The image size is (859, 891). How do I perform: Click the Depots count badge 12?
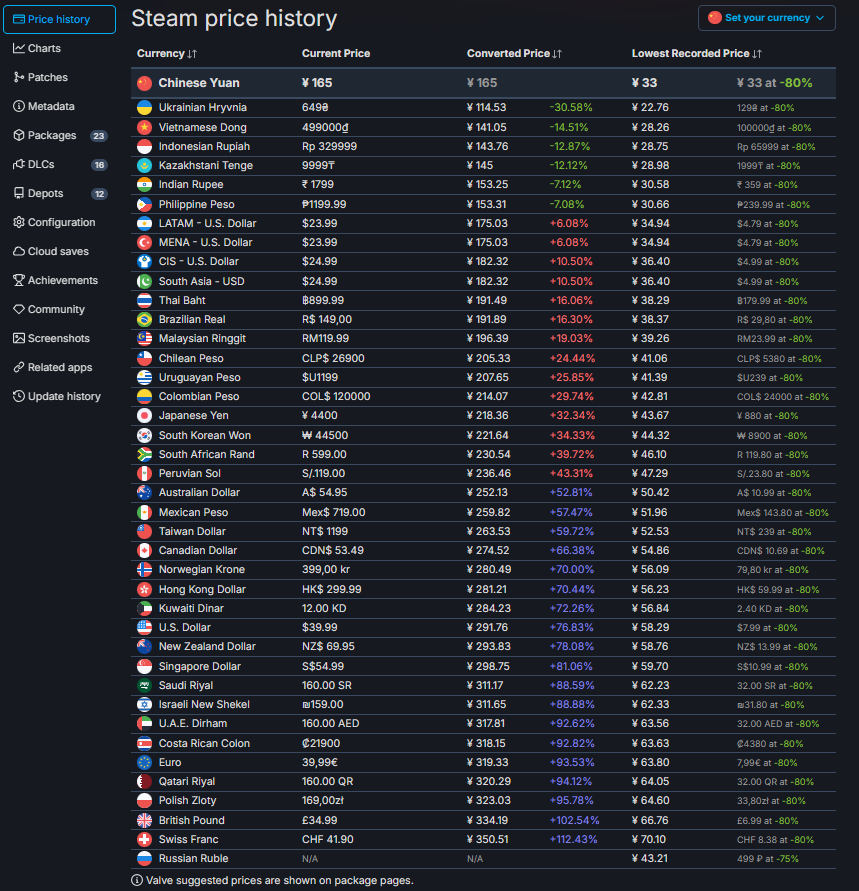99,194
